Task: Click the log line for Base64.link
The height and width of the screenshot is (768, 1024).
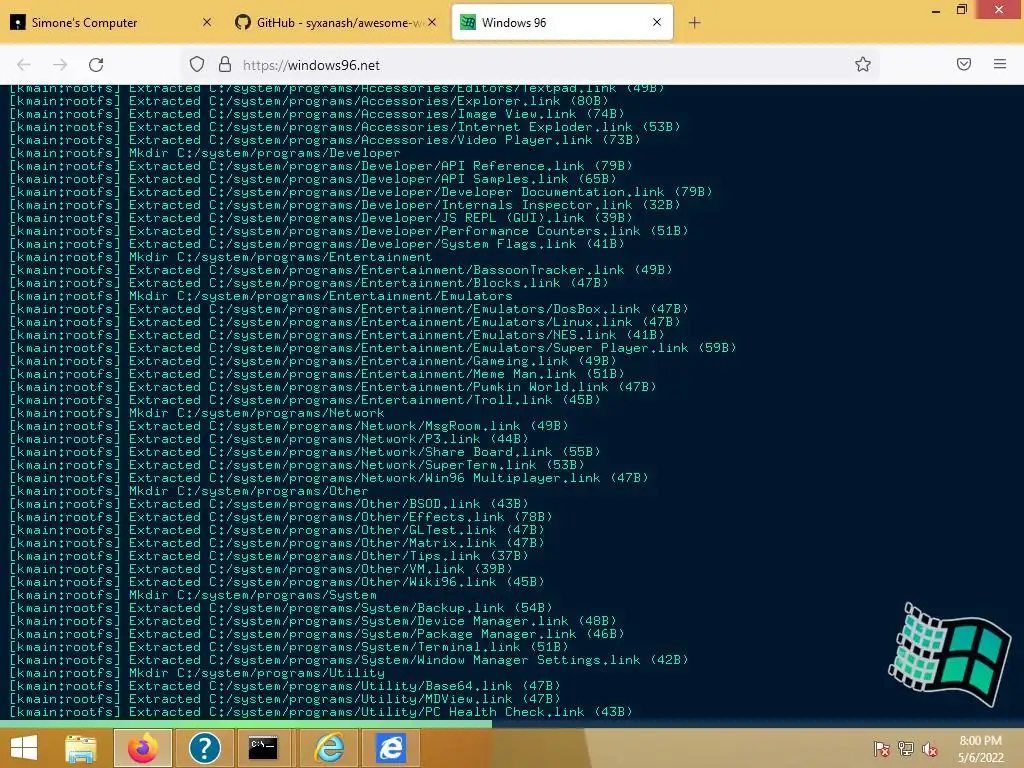Action: (285, 686)
